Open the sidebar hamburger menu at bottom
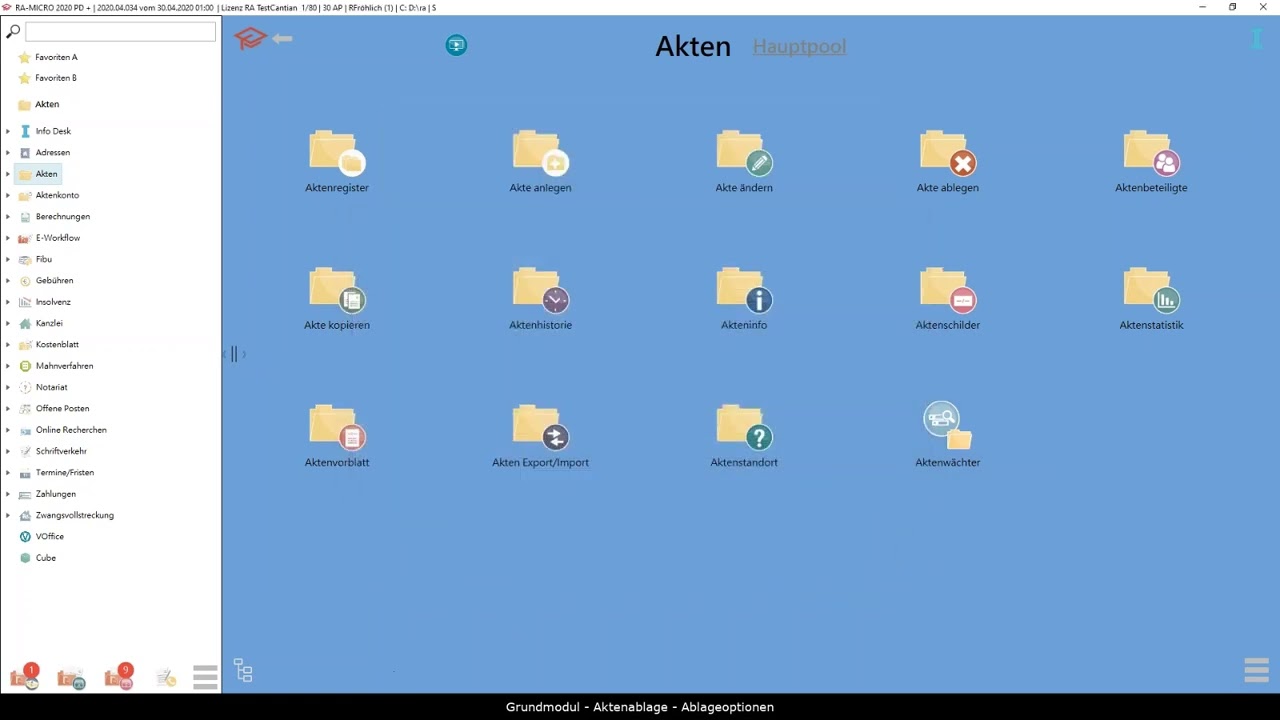The image size is (1280, 720). pyautogui.click(x=205, y=678)
